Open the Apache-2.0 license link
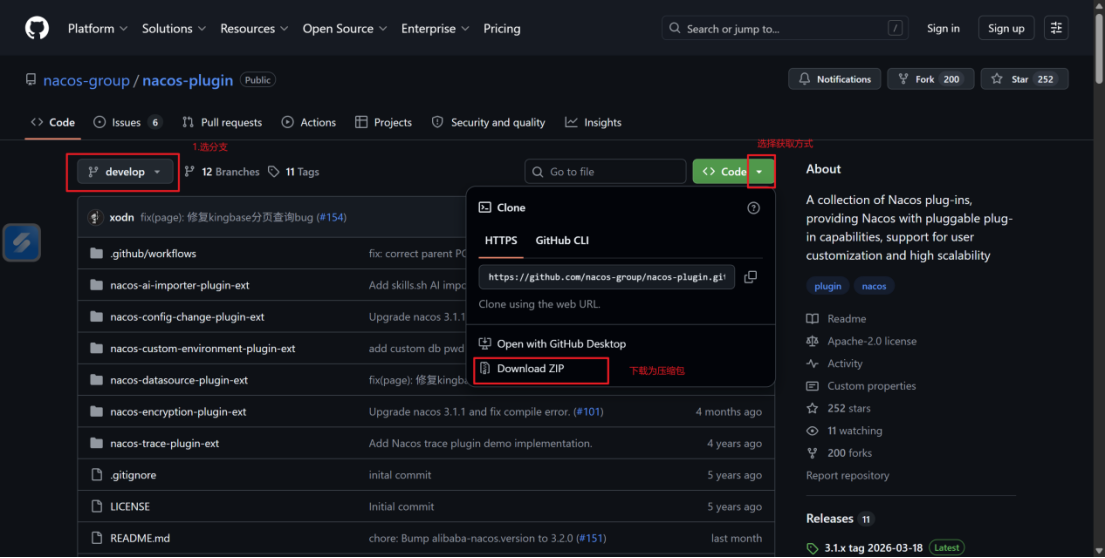Screen dimensions: 1105x558 click(862, 342)
